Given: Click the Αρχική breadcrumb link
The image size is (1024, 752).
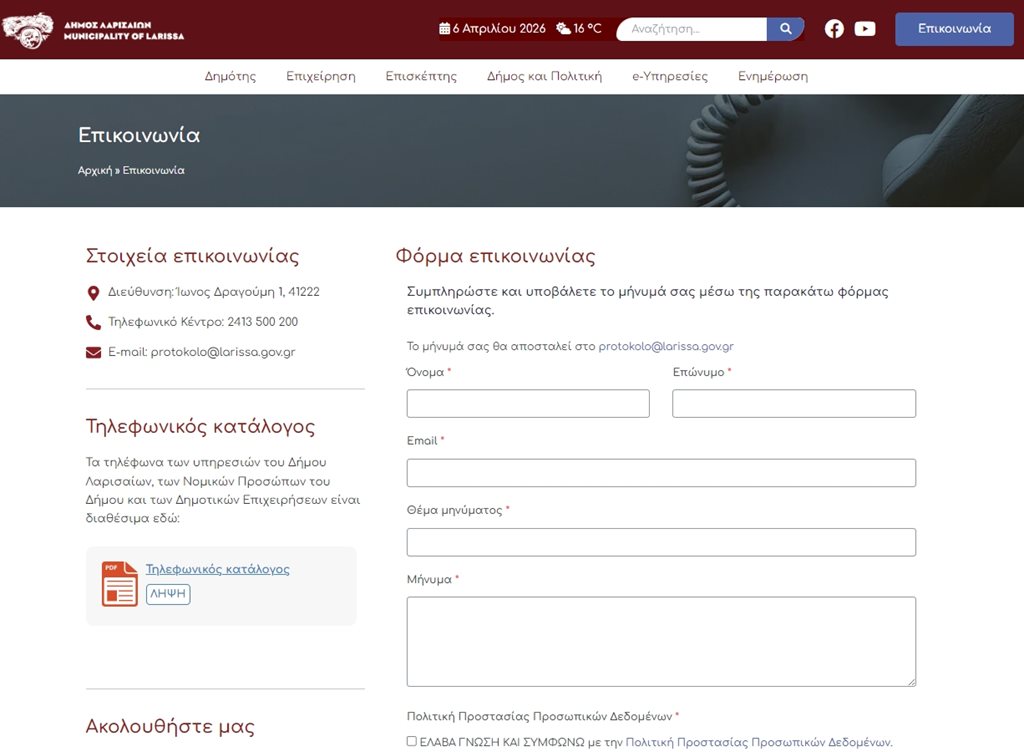Looking at the screenshot, I should click(x=94, y=170).
